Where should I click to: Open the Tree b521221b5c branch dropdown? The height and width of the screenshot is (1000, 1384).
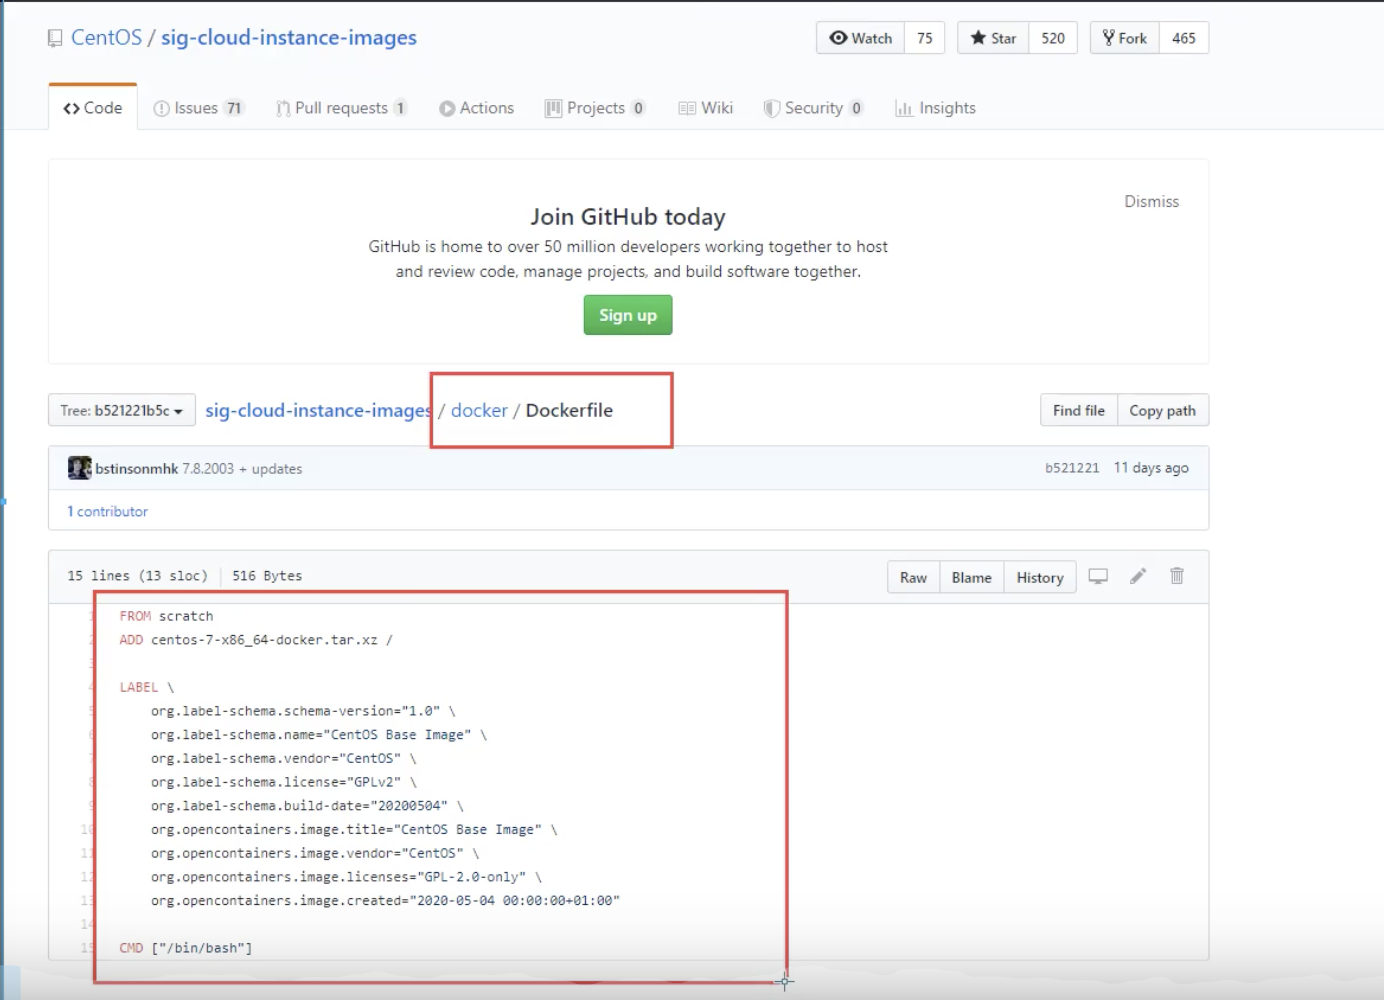[x=121, y=410]
